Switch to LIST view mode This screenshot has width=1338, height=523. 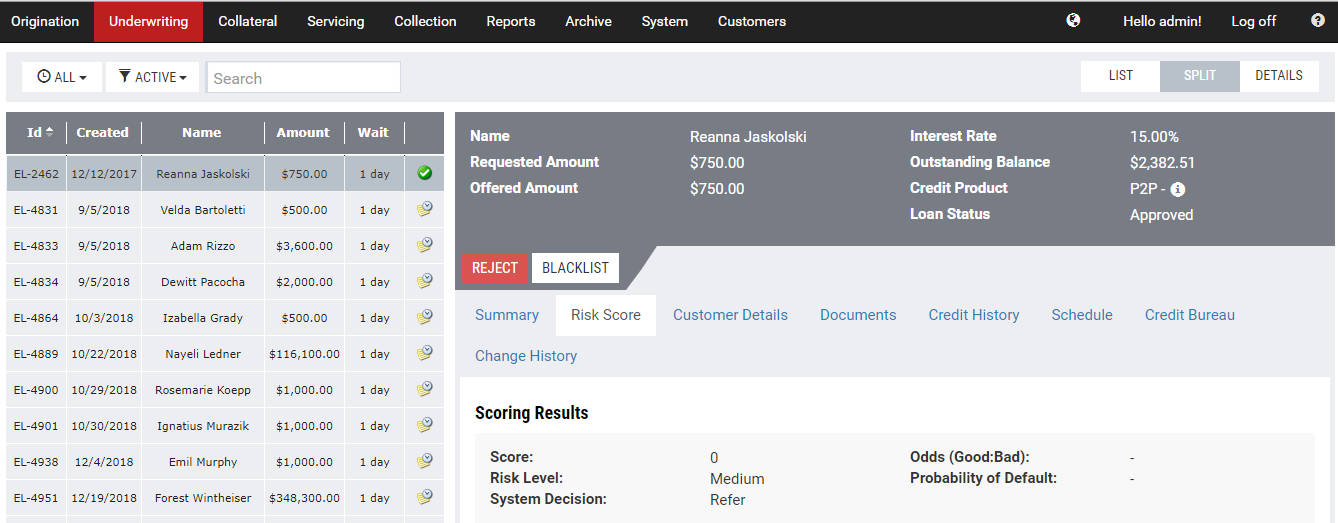(1120, 76)
